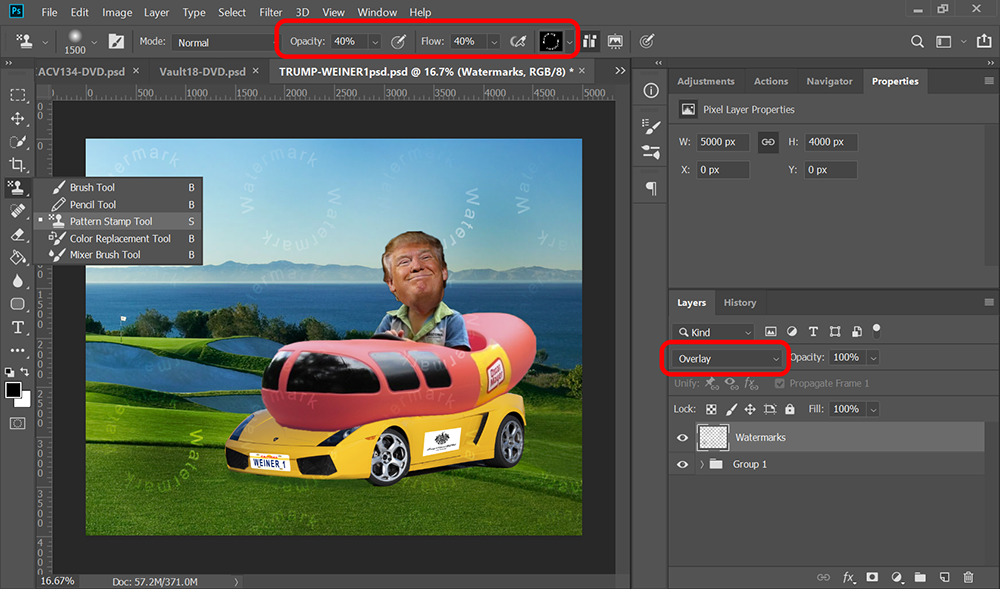
Task: Open the Kind filter dropdown
Action: pos(714,331)
